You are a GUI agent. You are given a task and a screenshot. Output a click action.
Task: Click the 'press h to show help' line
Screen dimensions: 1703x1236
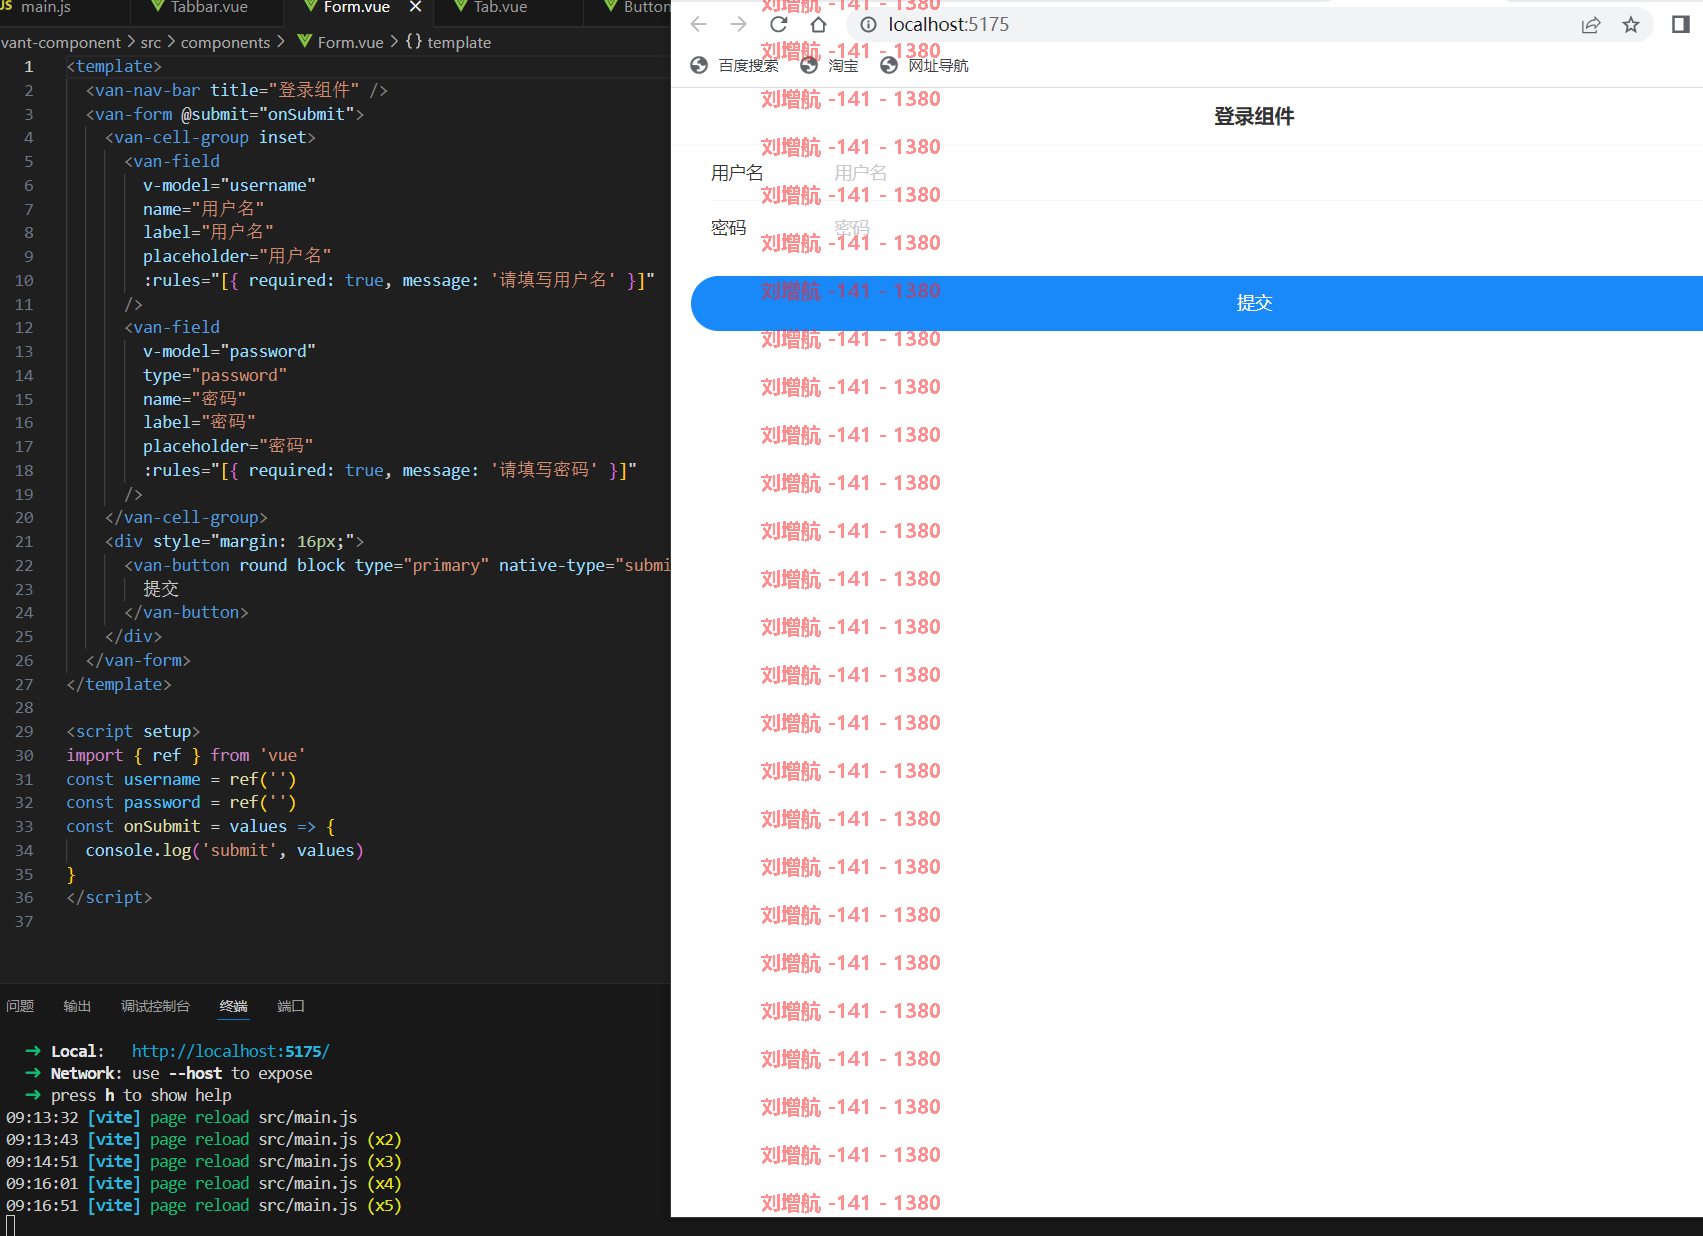pyautogui.click(x=141, y=1095)
